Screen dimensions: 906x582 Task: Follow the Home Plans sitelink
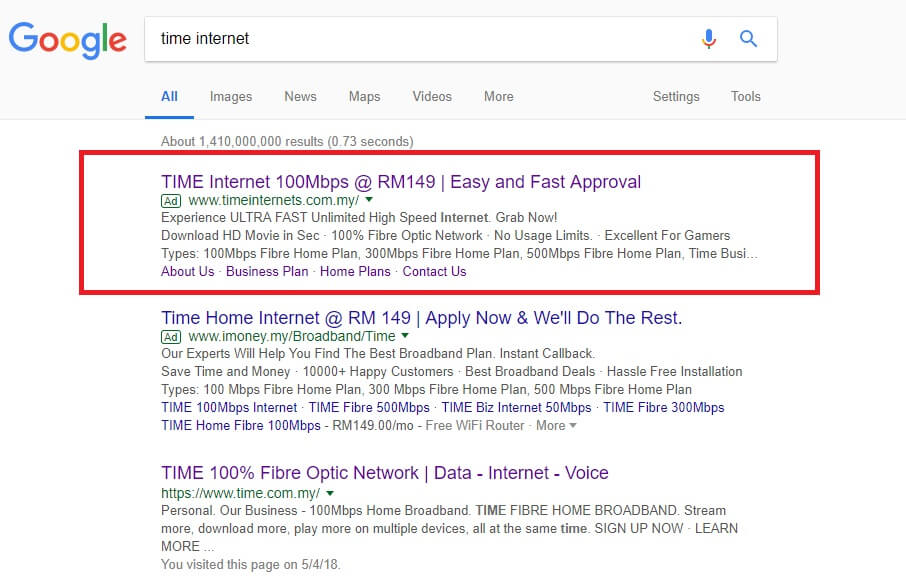point(355,271)
